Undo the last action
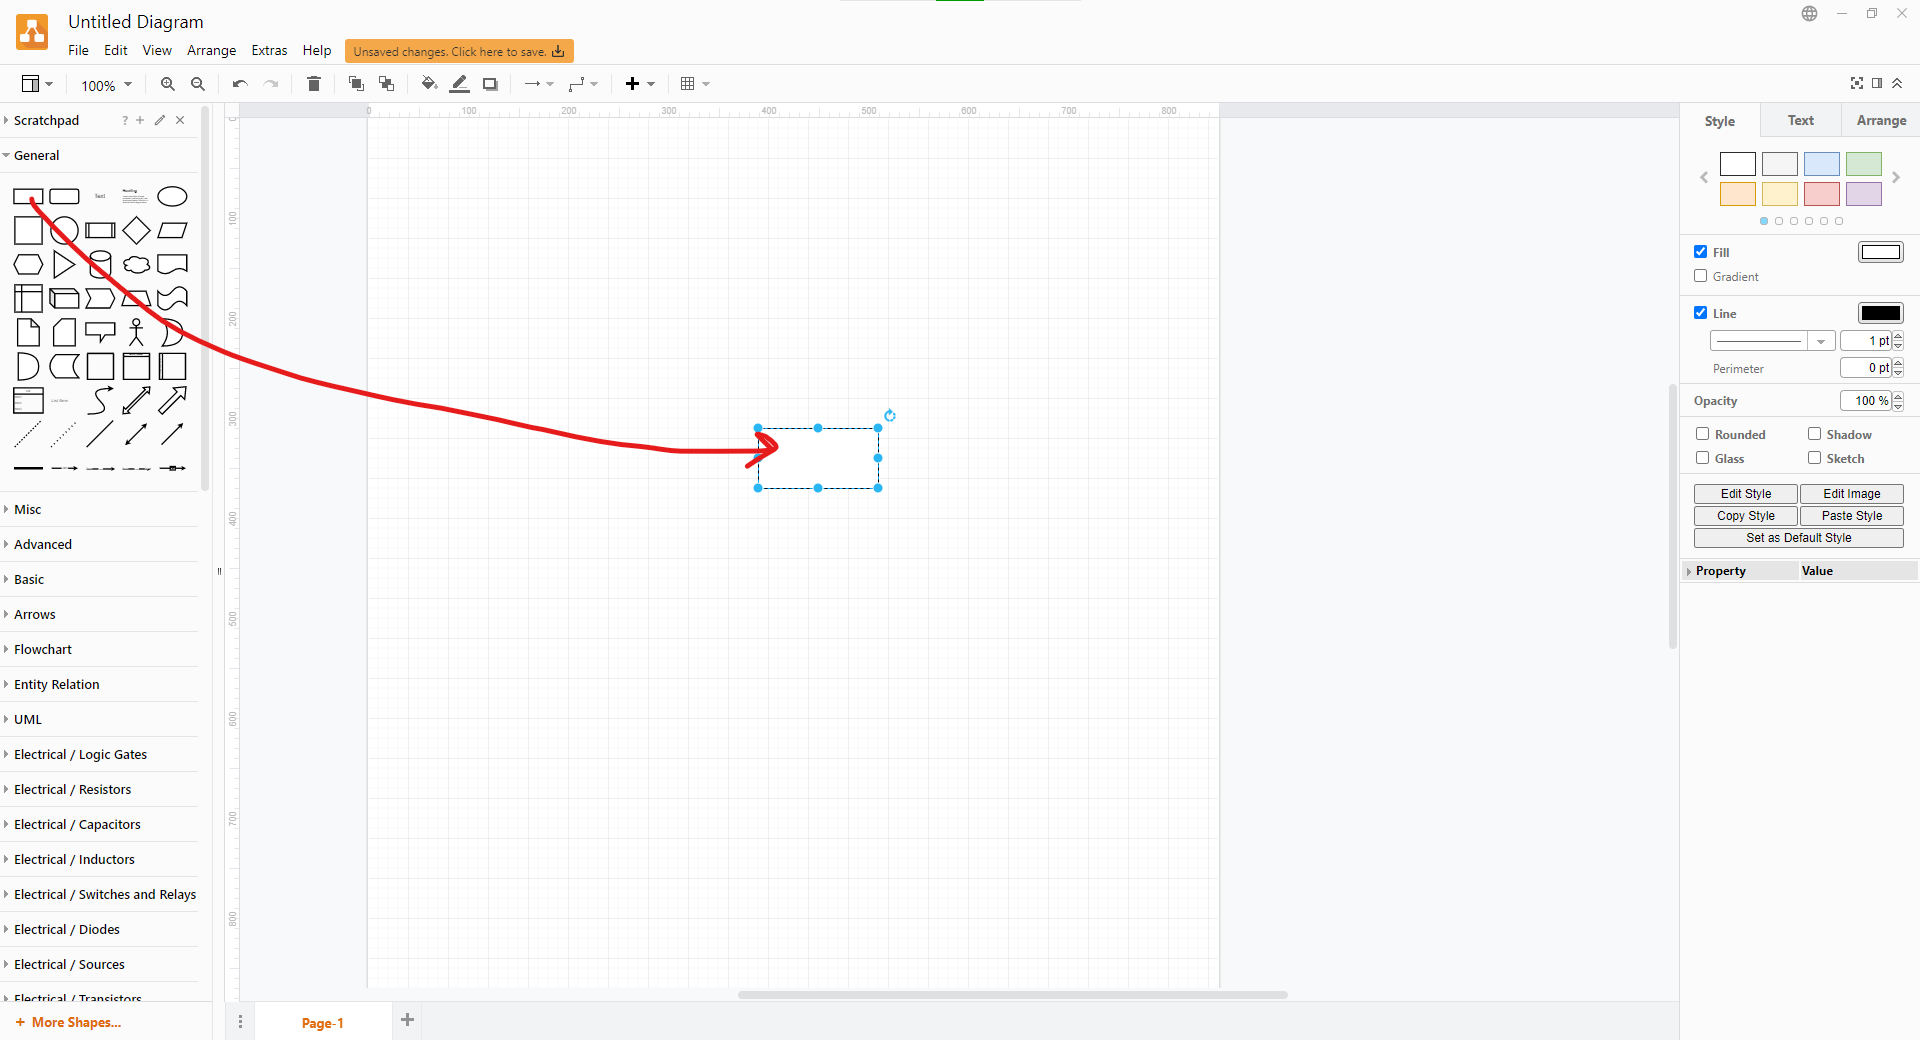 point(238,84)
